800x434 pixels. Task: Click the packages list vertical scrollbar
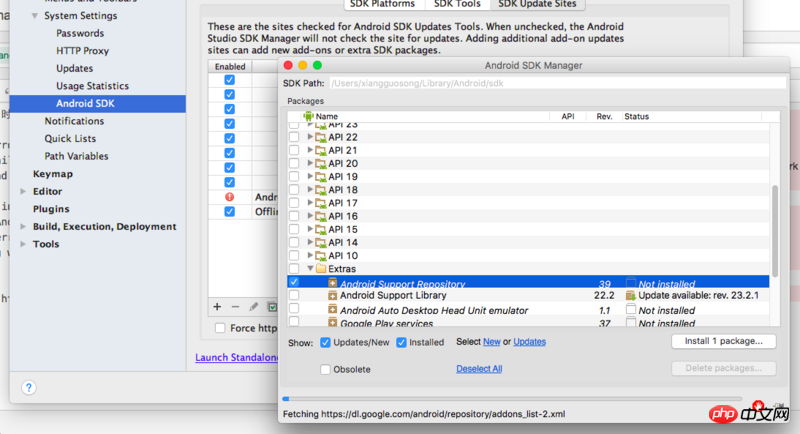pyautogui.click(x=774, y=231)
